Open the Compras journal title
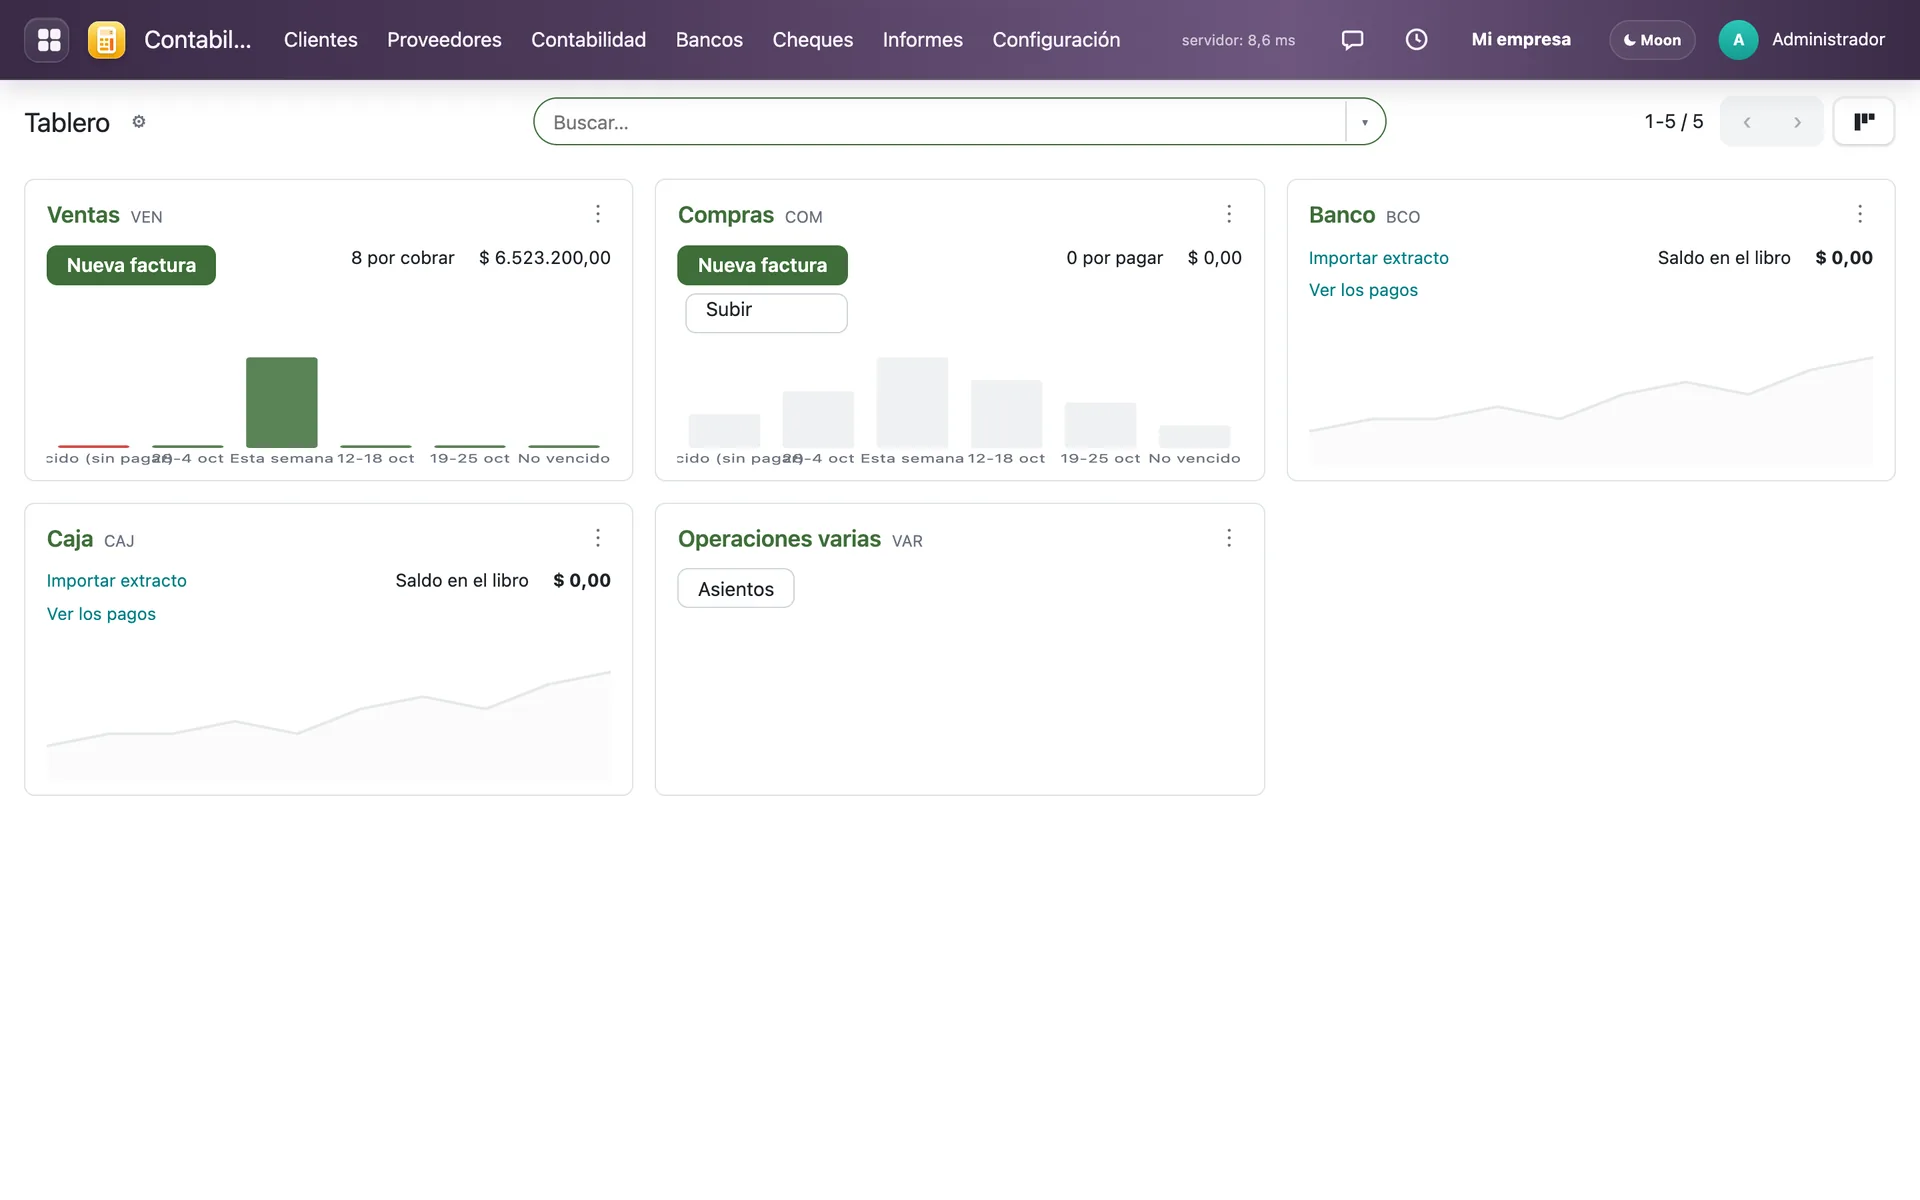 [726, 215]
